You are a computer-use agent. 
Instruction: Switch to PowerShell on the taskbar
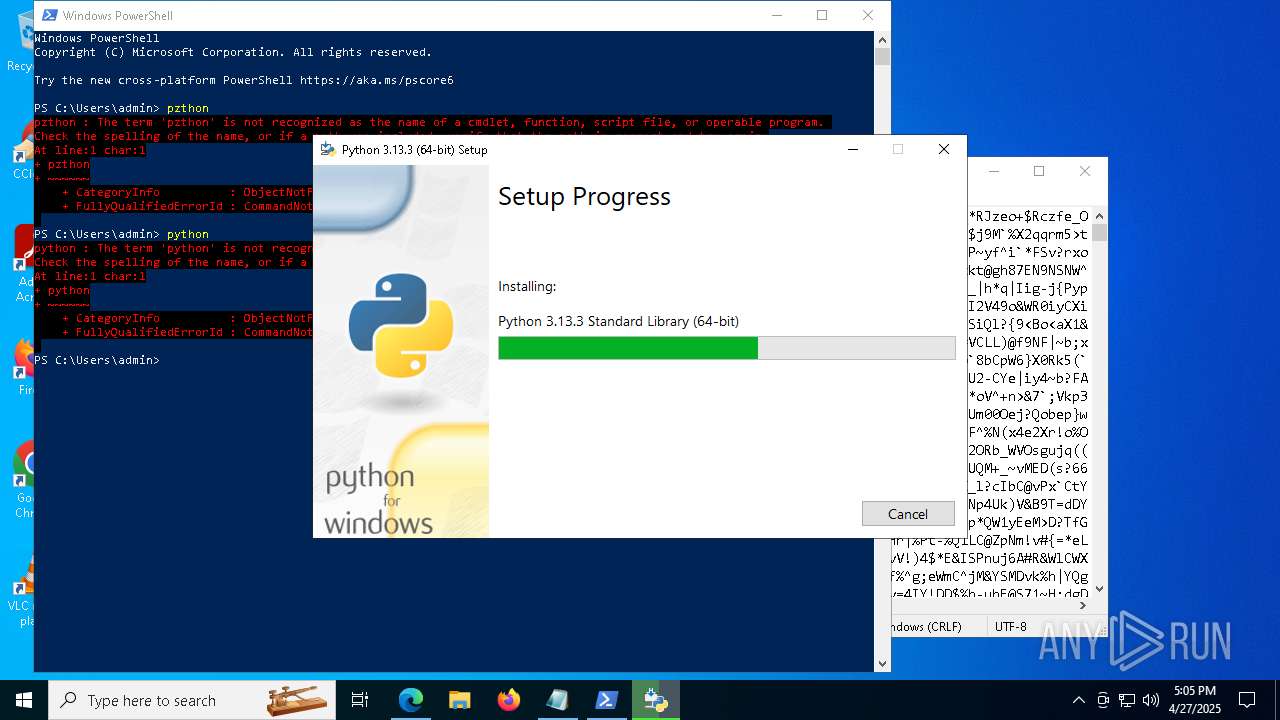[607, 700]
